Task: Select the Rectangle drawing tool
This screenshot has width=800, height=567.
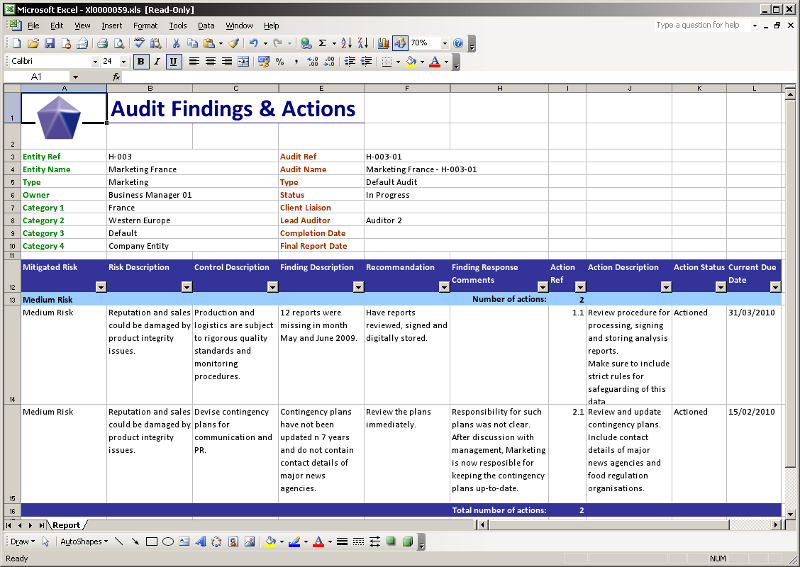Action: point(152,541)
